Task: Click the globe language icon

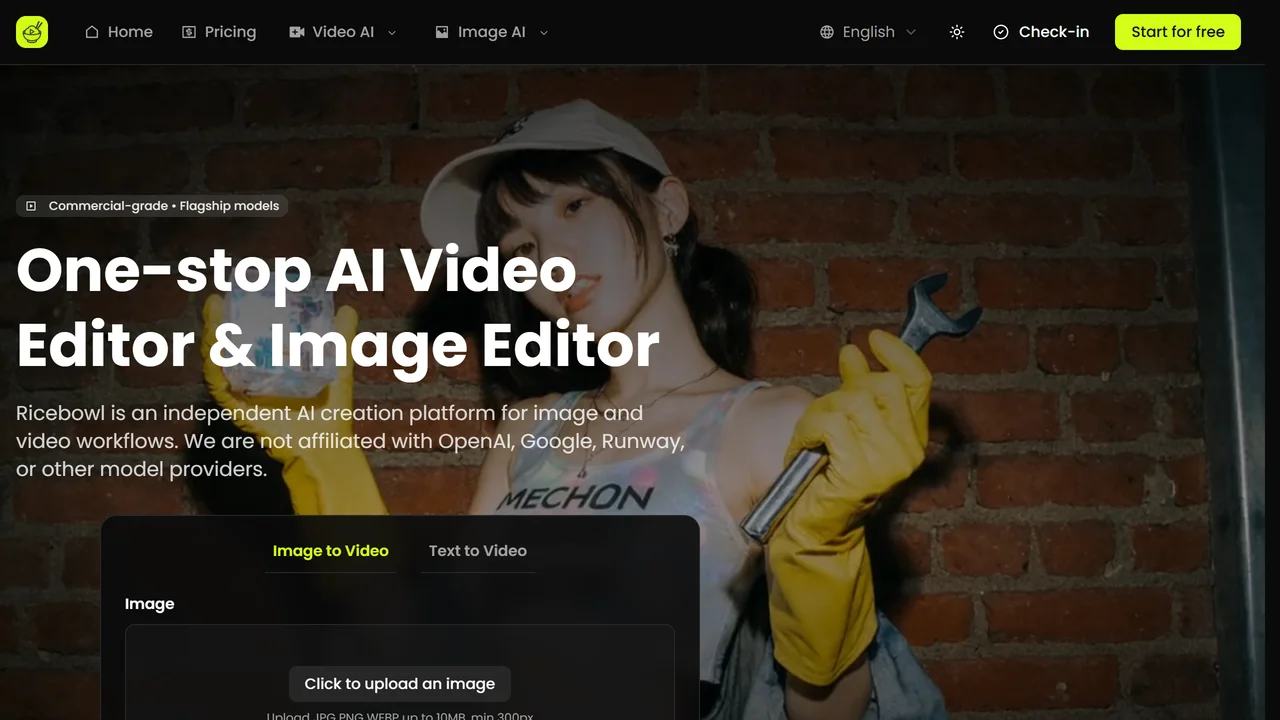Action: [x=827, y=32]
